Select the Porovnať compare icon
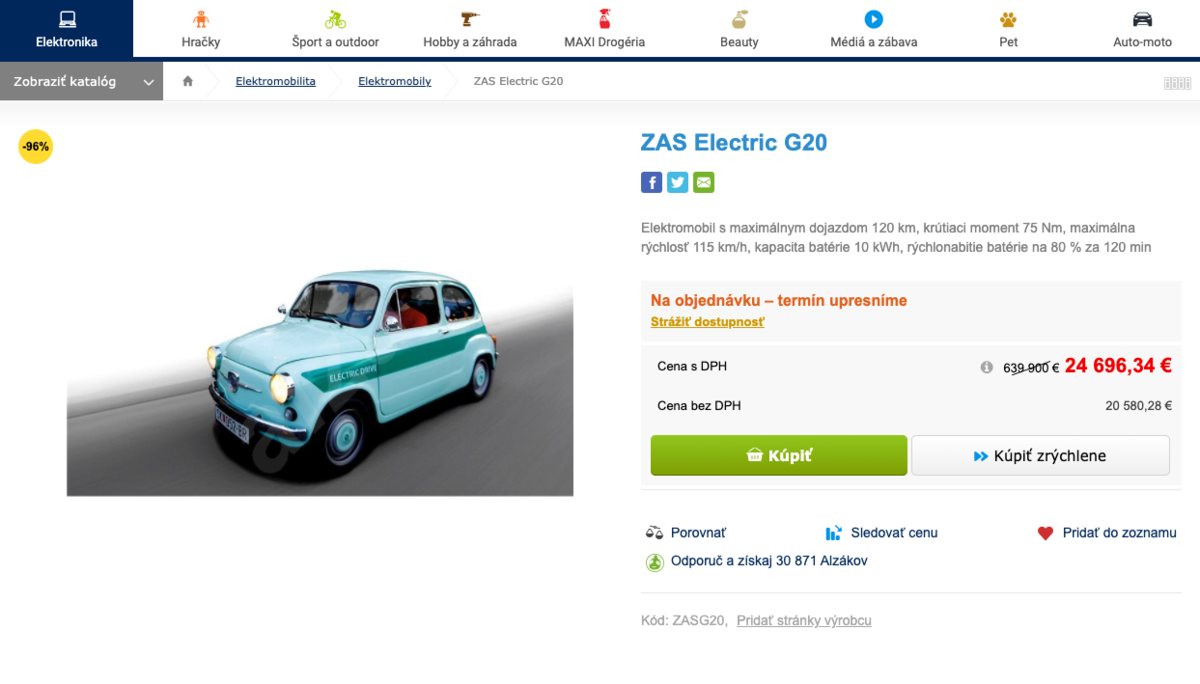This screenshot has height=684, width=1200. 656,532
